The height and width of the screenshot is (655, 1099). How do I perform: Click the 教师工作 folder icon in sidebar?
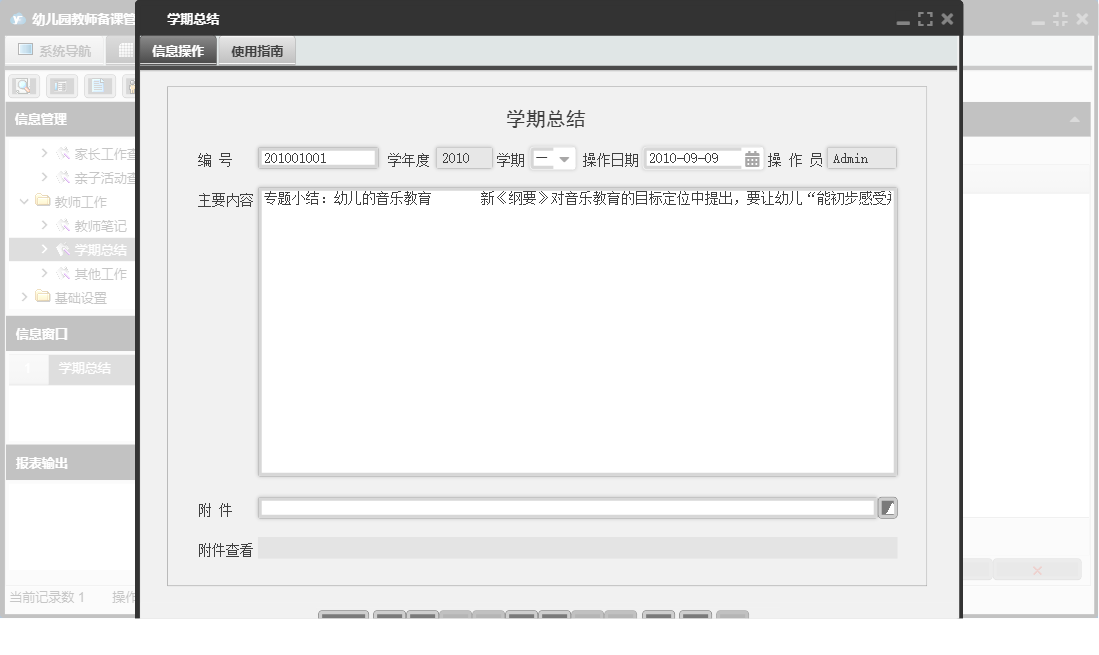[42, 201]
